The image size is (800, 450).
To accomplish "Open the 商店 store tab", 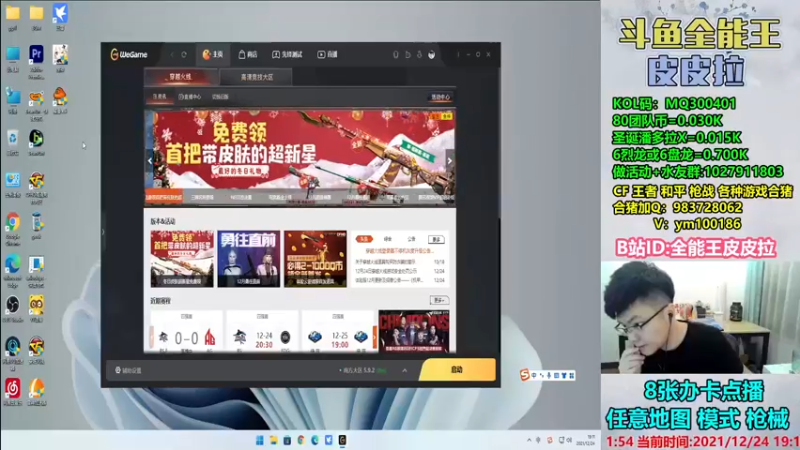I will click(248, 55).
